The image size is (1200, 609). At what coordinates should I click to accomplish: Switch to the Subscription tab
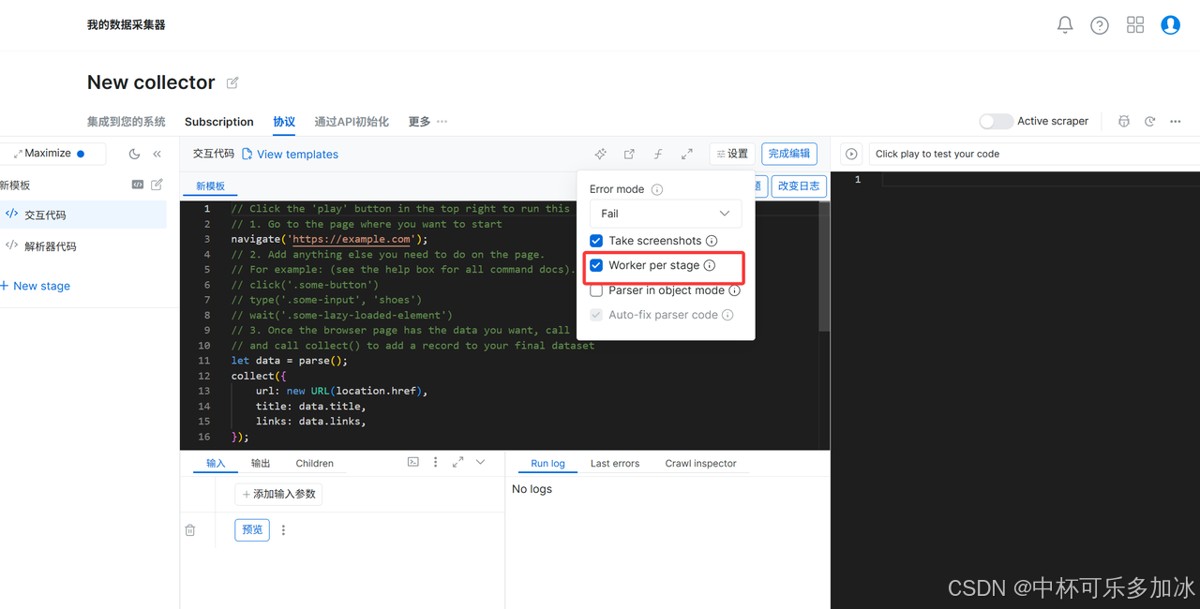point(219,122)
